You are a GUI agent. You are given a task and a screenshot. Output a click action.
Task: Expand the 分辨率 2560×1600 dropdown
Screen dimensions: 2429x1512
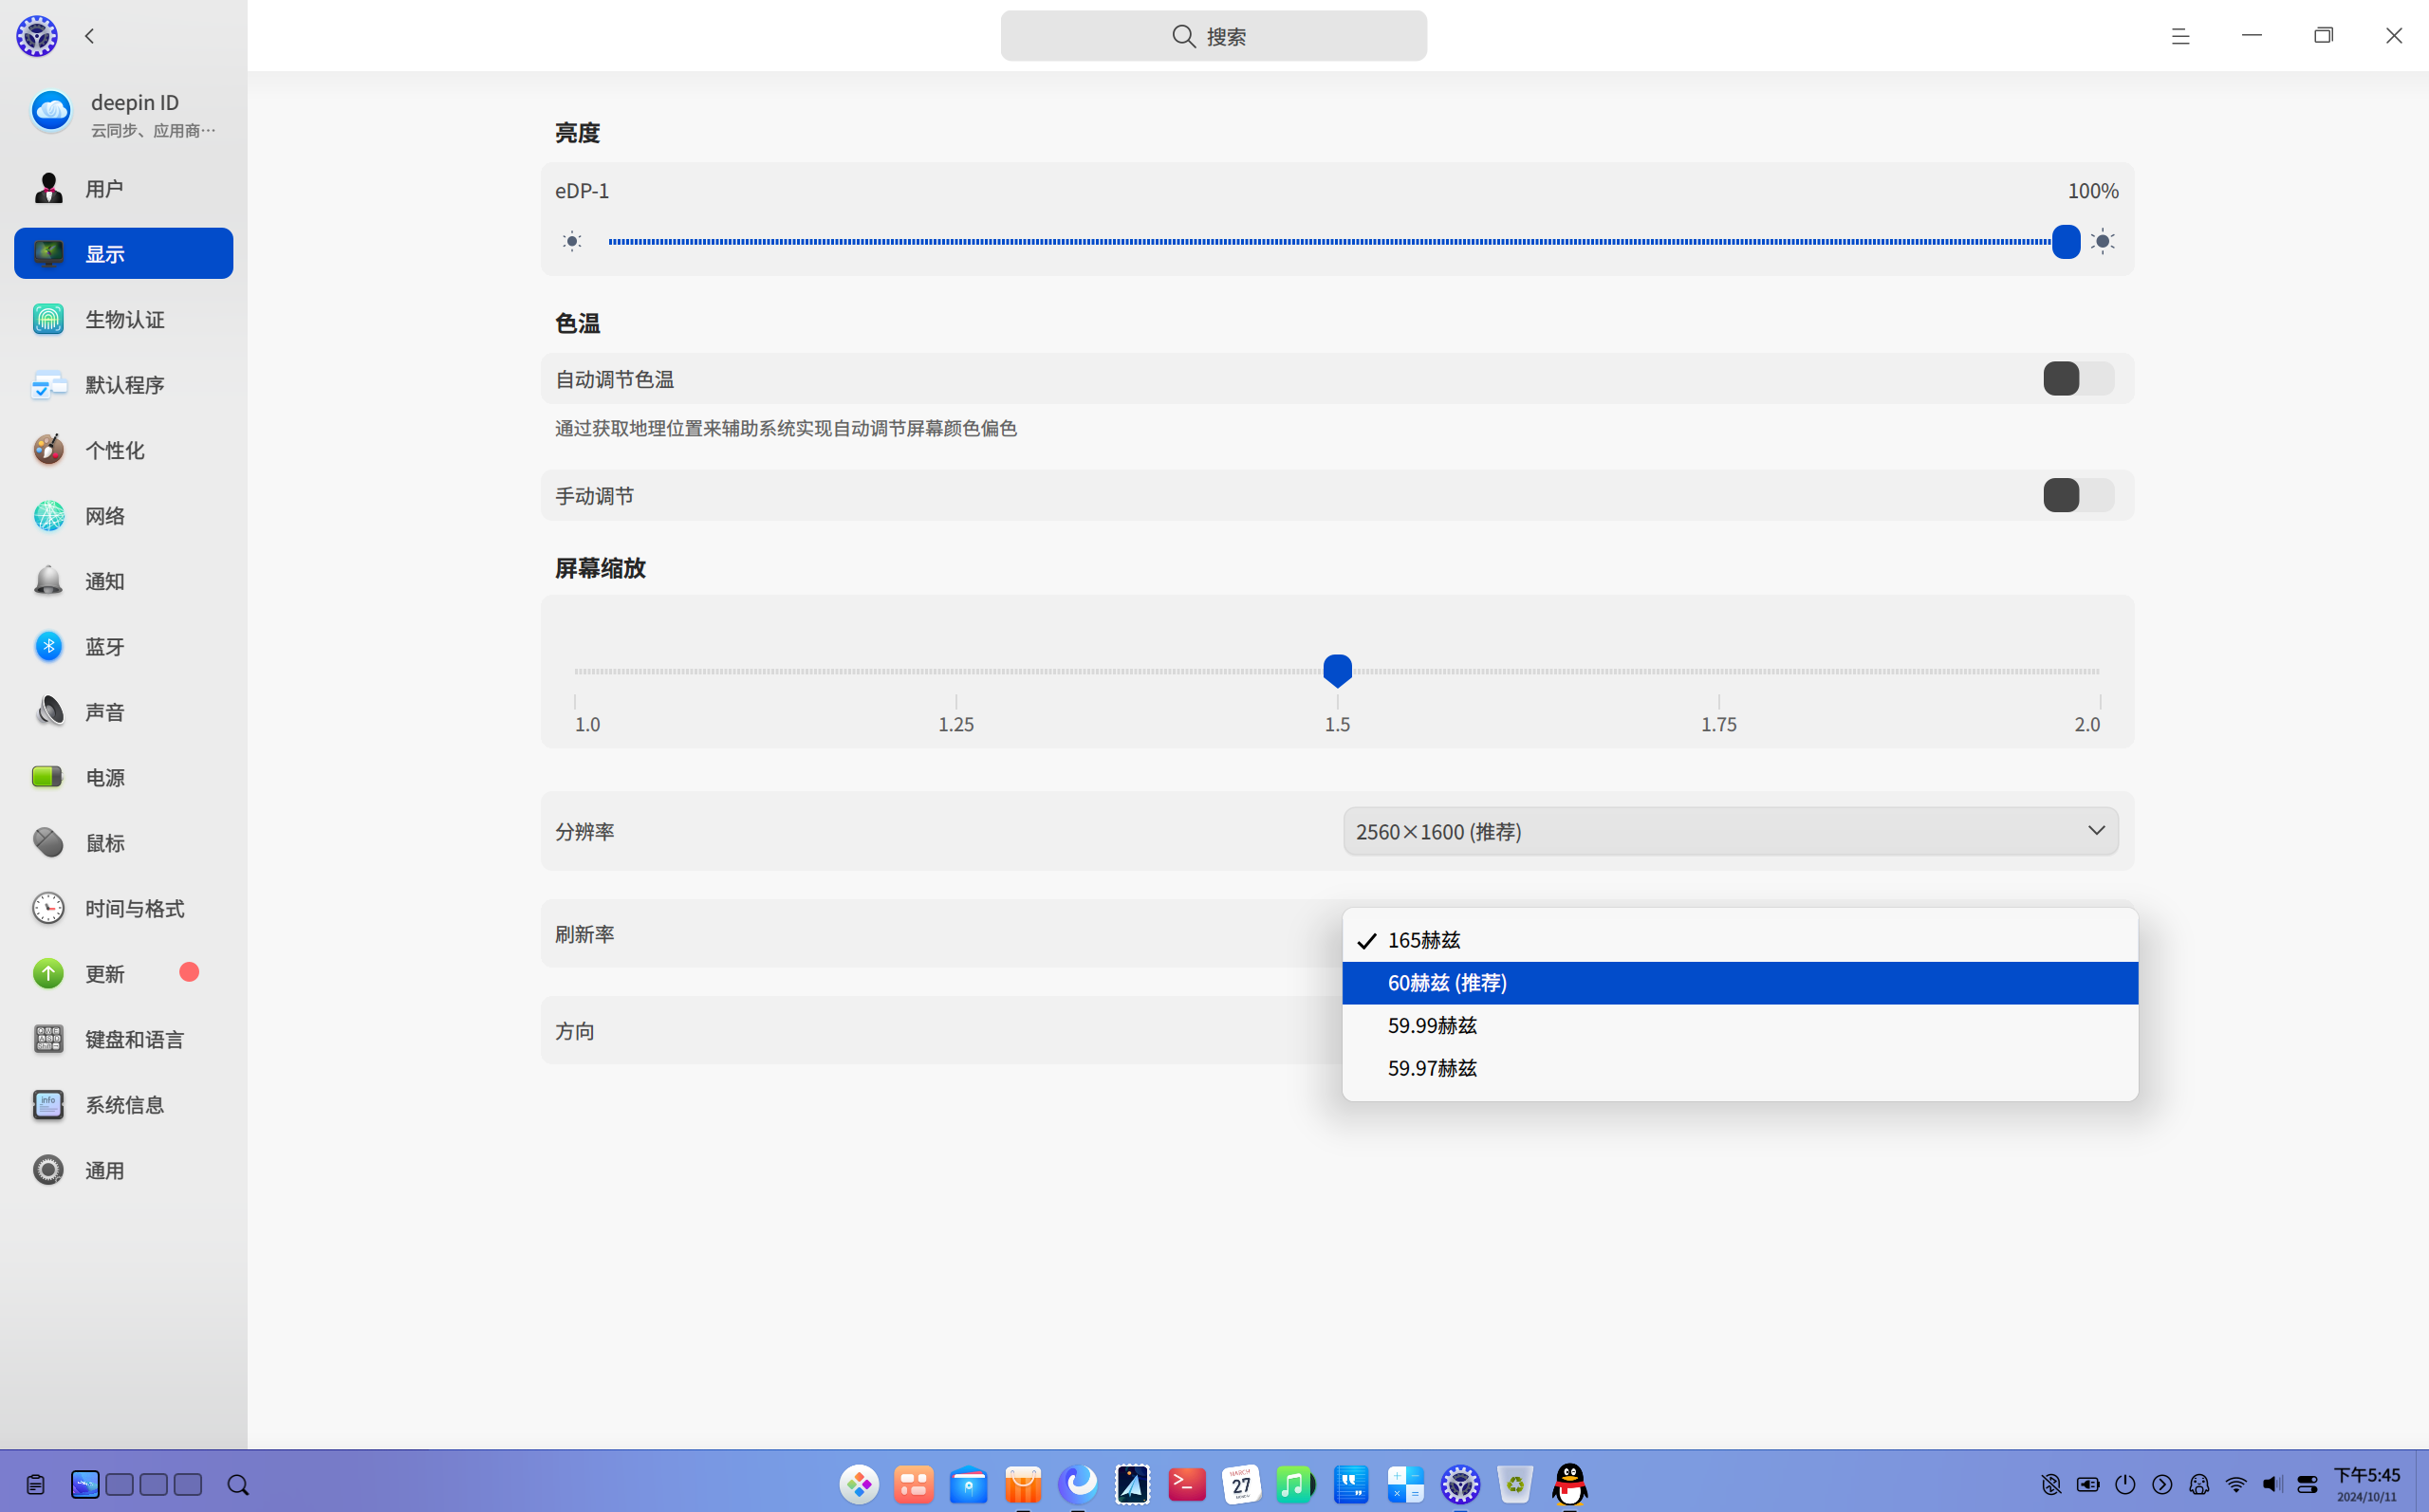[x=1730, y=831]
